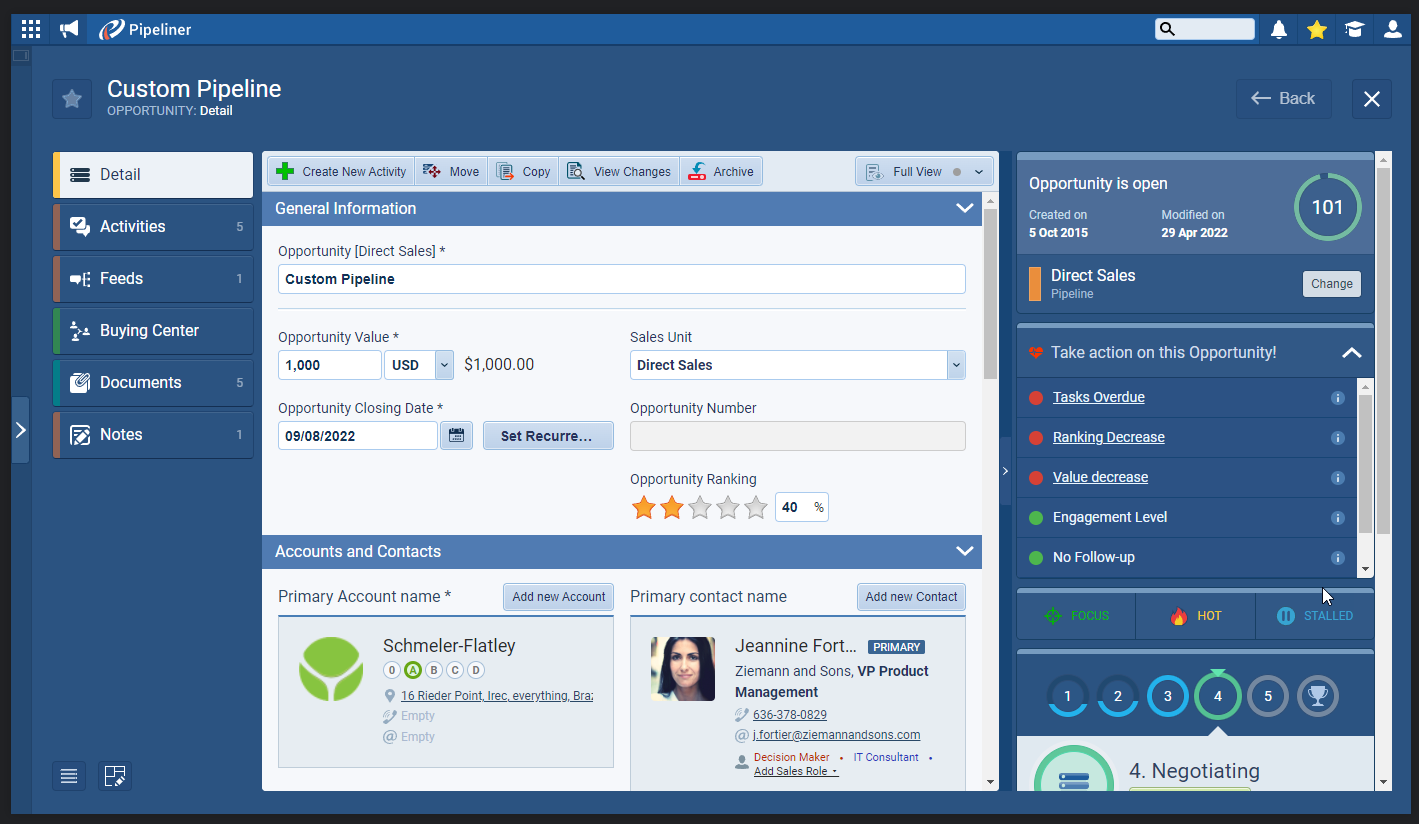The image size is (1419, 824).
Task: Open the app grid launcher icon
Action: (31, 29)
